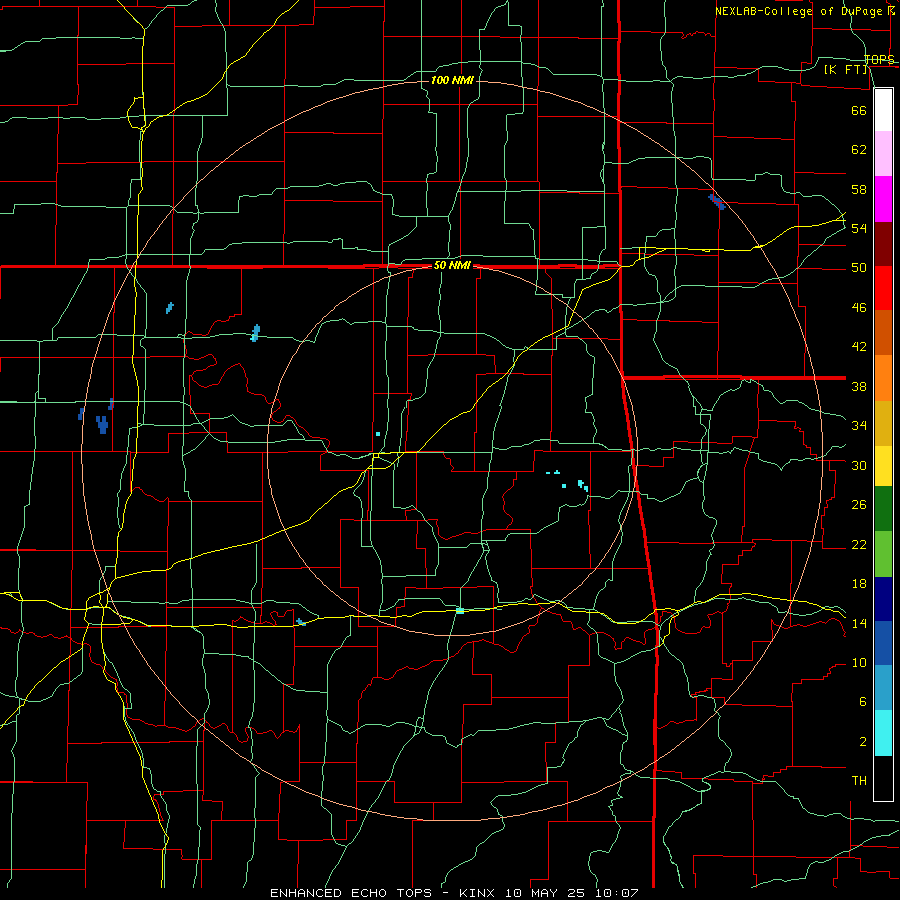This screenshot has height=900, width=900.
Task: Click the 66 value on the legend
Action: coord(859,110)
